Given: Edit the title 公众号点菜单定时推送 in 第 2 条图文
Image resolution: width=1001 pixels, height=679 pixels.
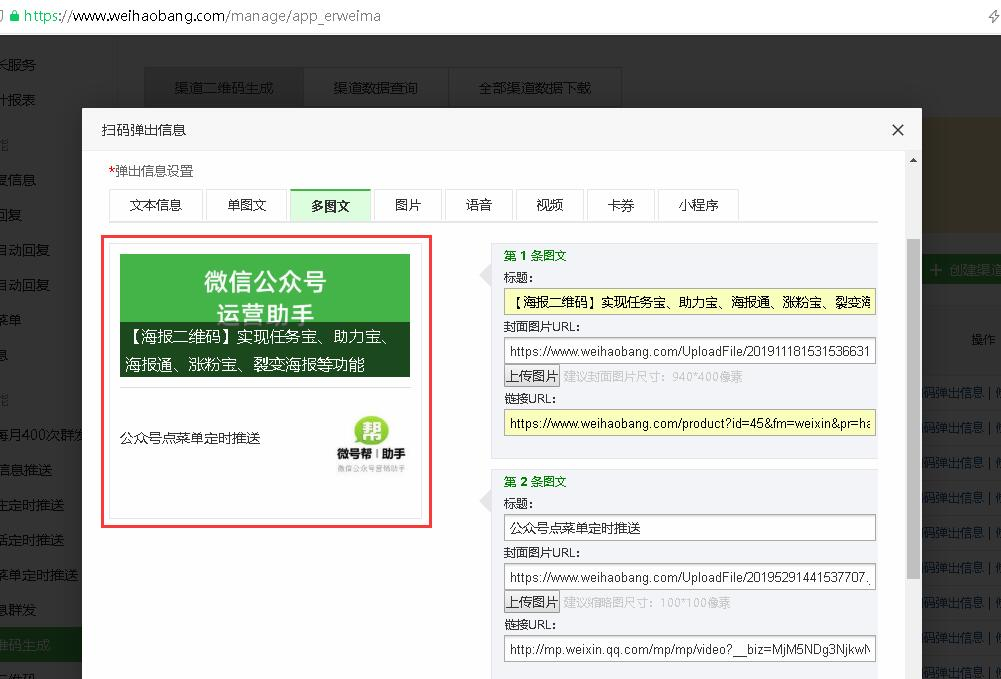Looking at the screenshot, I should [x=689, y=528].
